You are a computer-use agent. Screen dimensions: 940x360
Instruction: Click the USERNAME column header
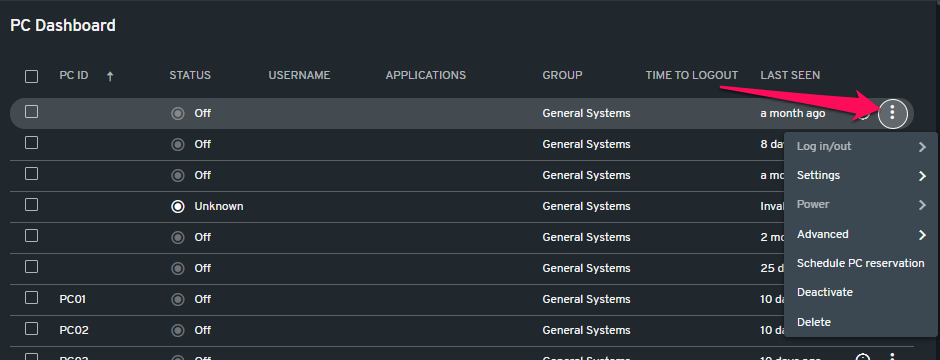click(x=299, y=75)
